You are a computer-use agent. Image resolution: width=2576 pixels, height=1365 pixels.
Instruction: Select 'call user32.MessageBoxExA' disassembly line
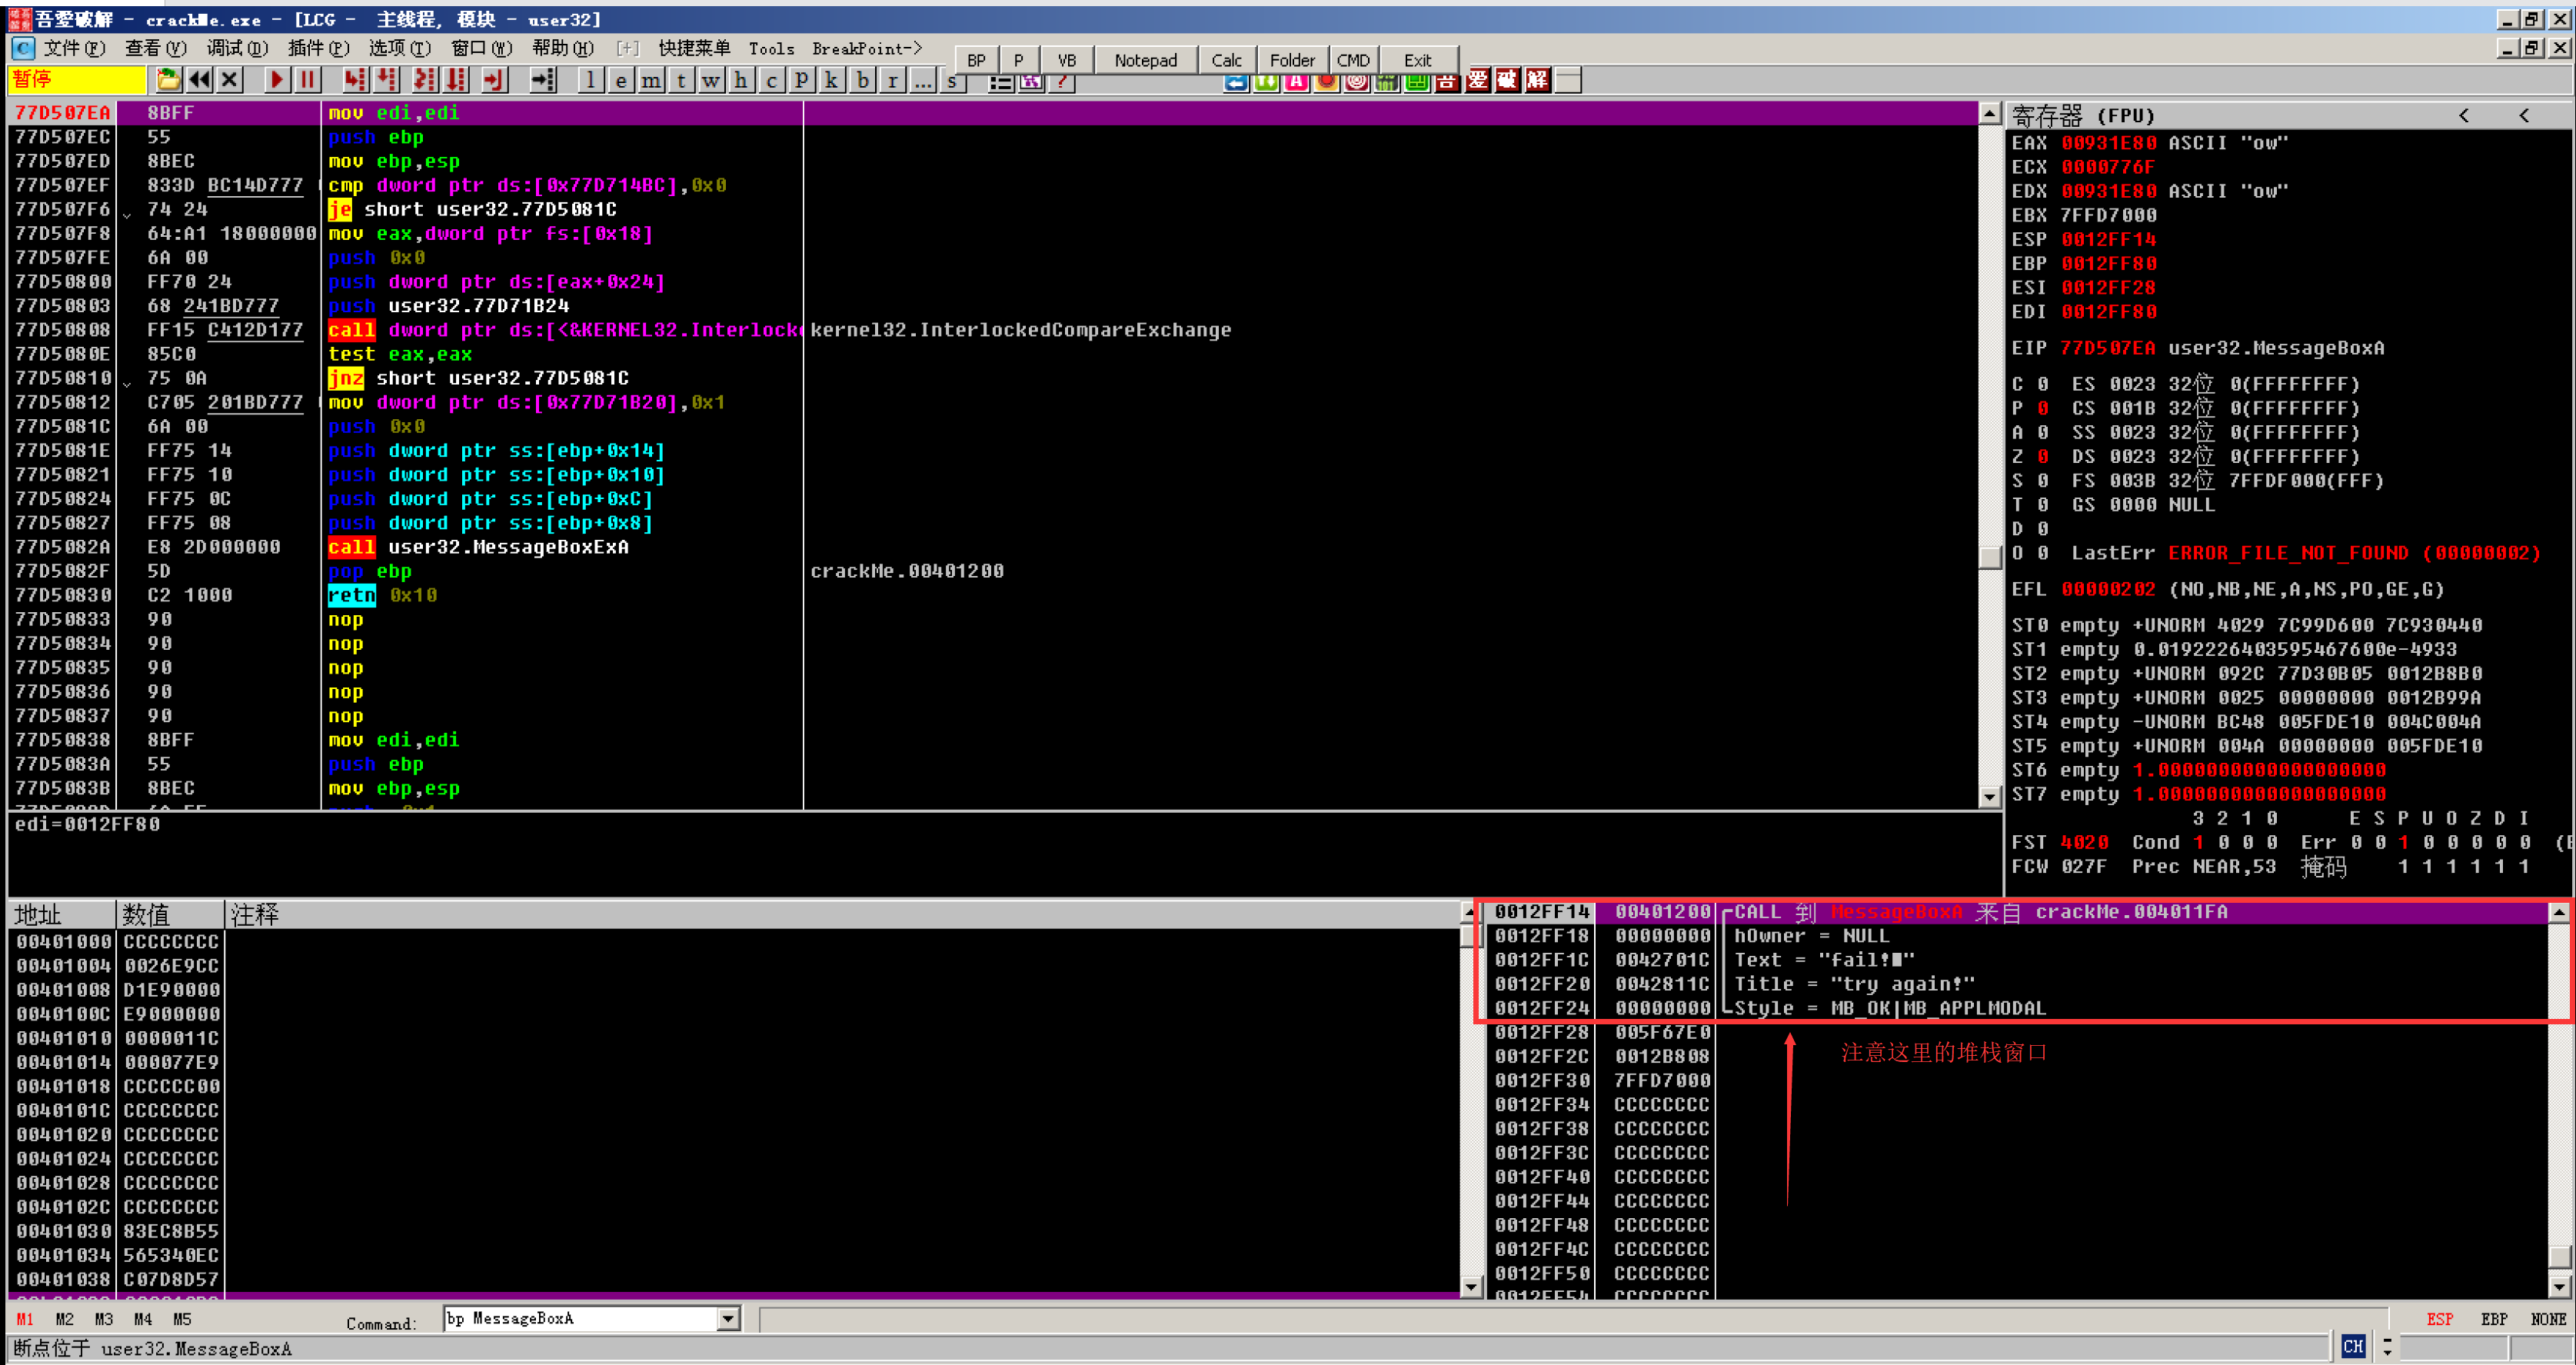click(x=478, y=547)
